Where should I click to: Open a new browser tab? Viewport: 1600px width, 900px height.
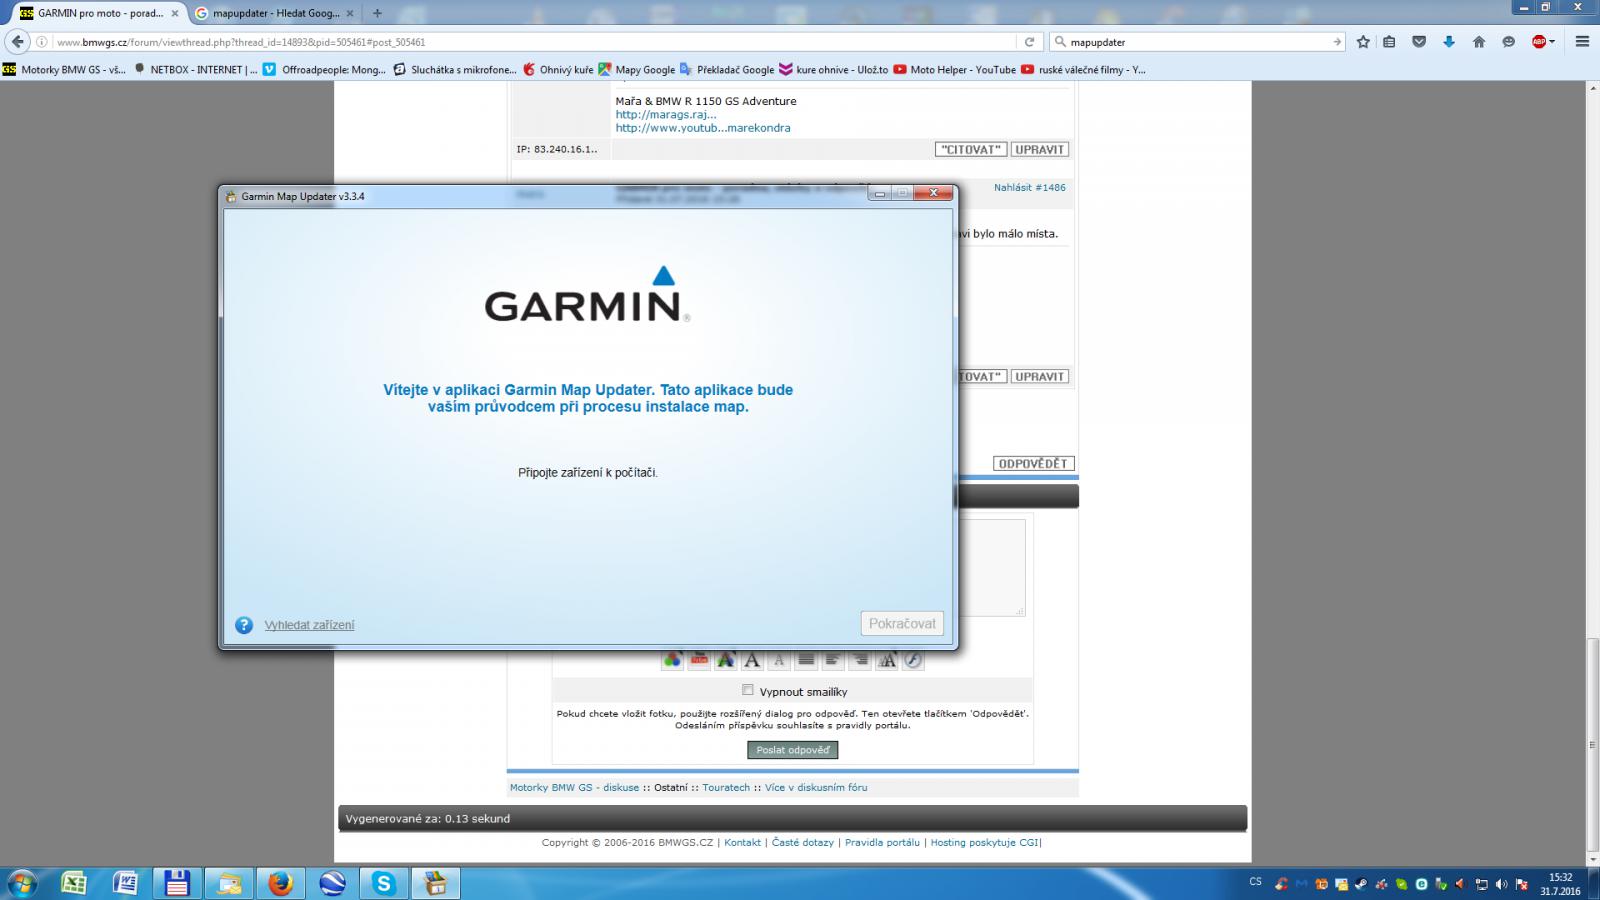pos(377,13)
